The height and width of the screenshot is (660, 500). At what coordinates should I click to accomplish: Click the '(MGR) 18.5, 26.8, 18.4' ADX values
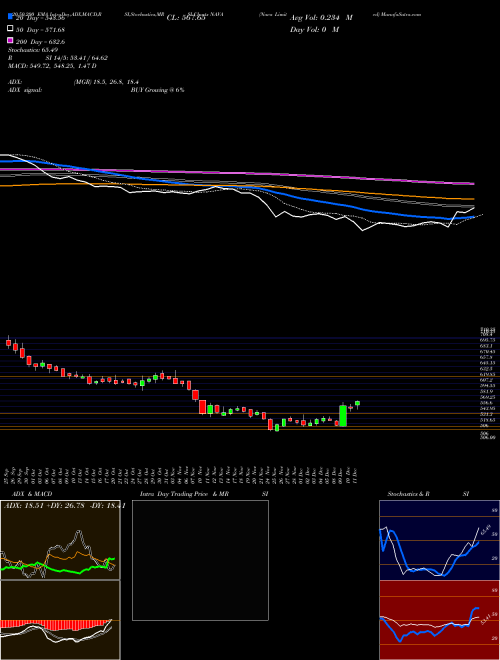pos(106,82)
